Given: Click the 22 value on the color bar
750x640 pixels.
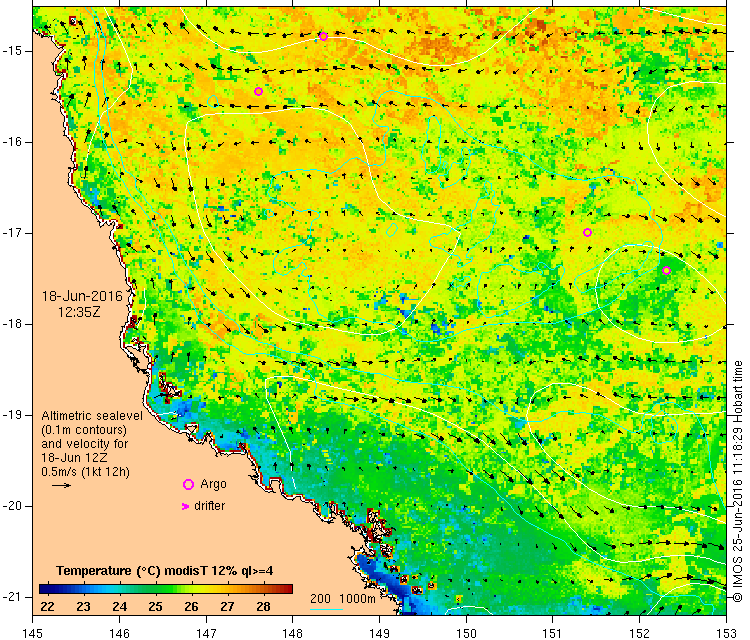Looking at the screenshot, I should coord(47,607).
